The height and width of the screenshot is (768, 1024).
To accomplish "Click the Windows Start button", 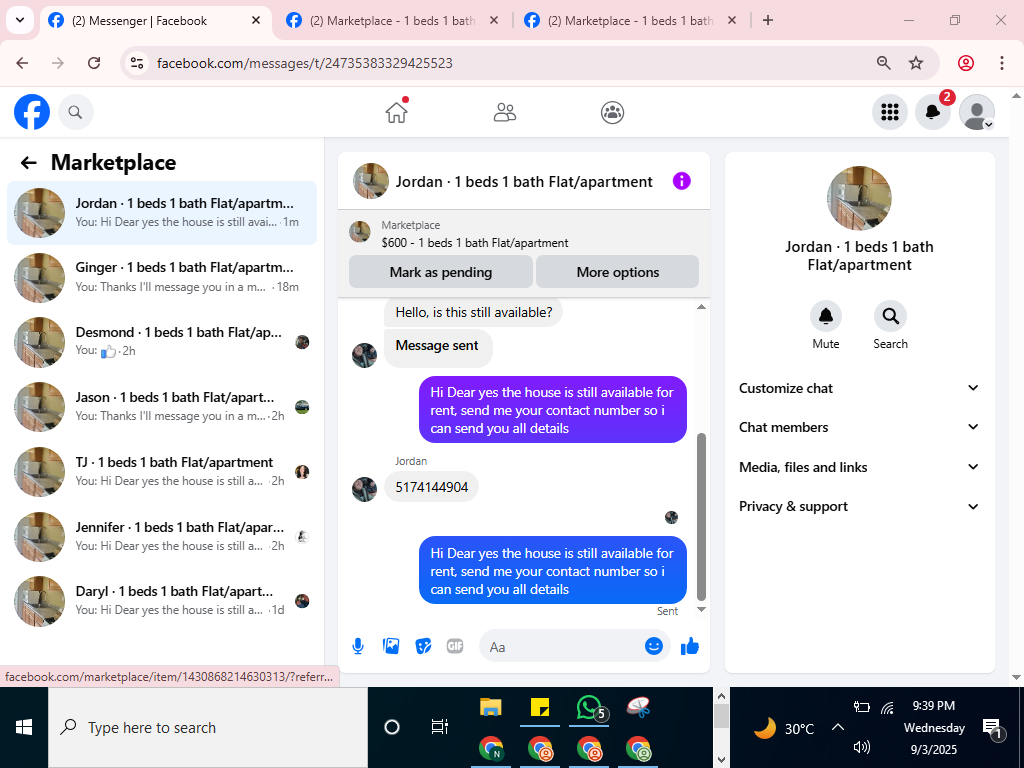I will coord(24,727).
